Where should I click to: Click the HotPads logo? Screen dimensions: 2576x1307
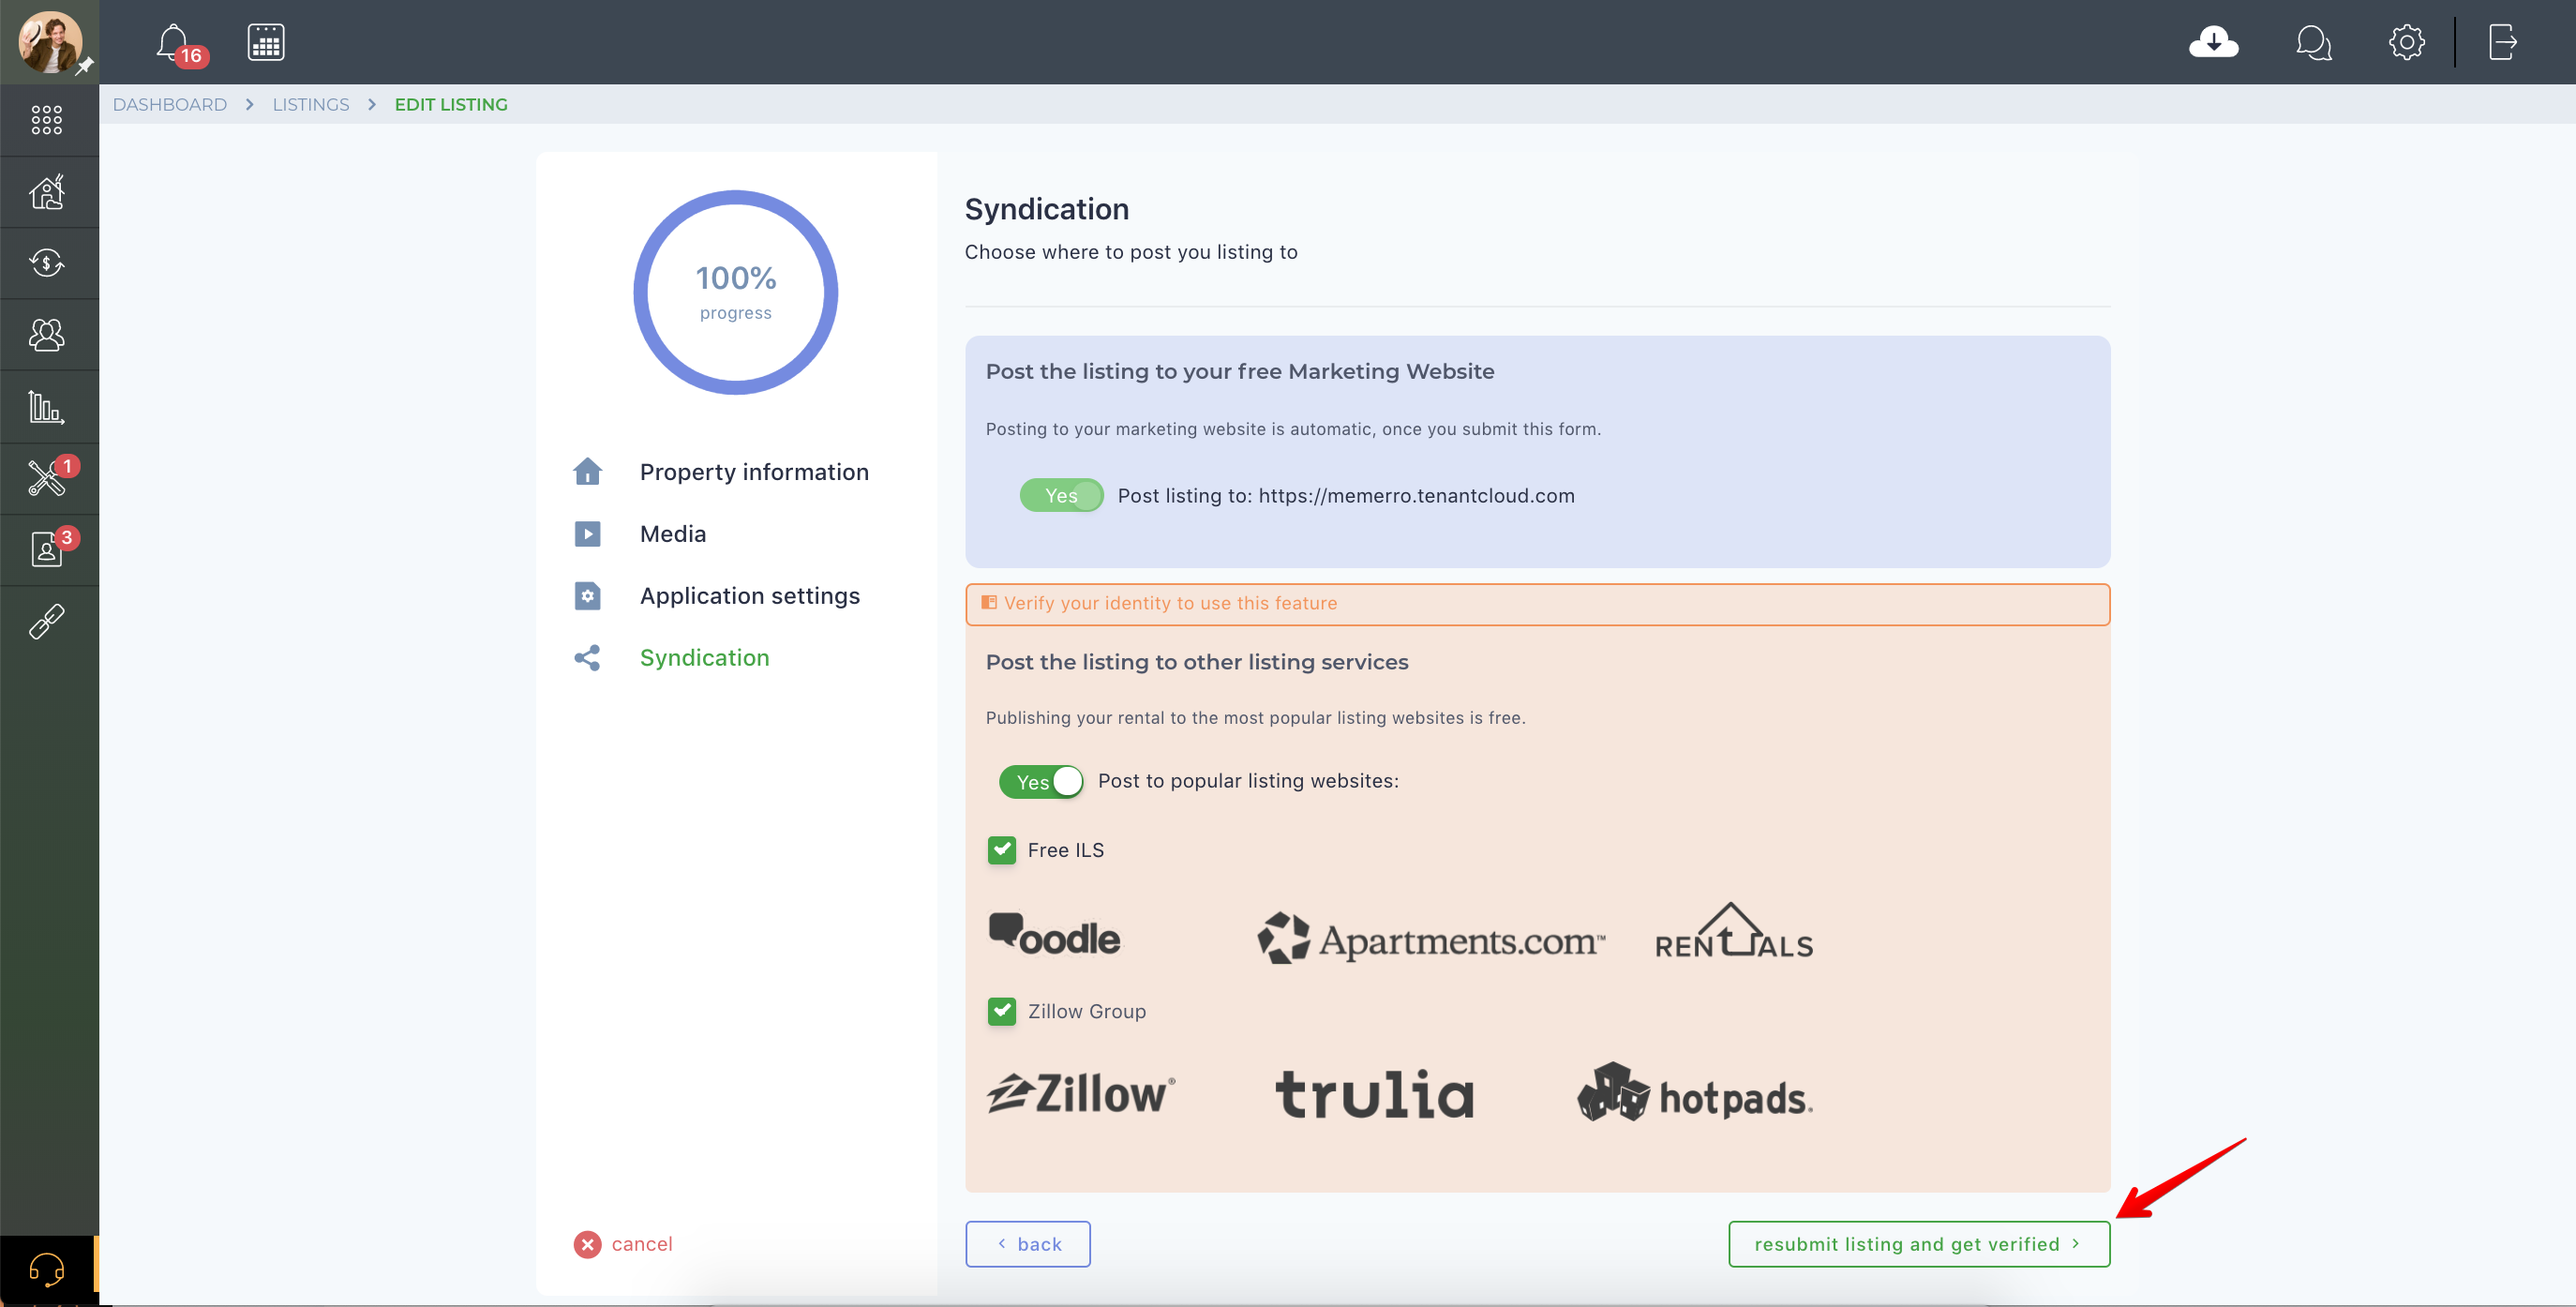(1695, 1093)
